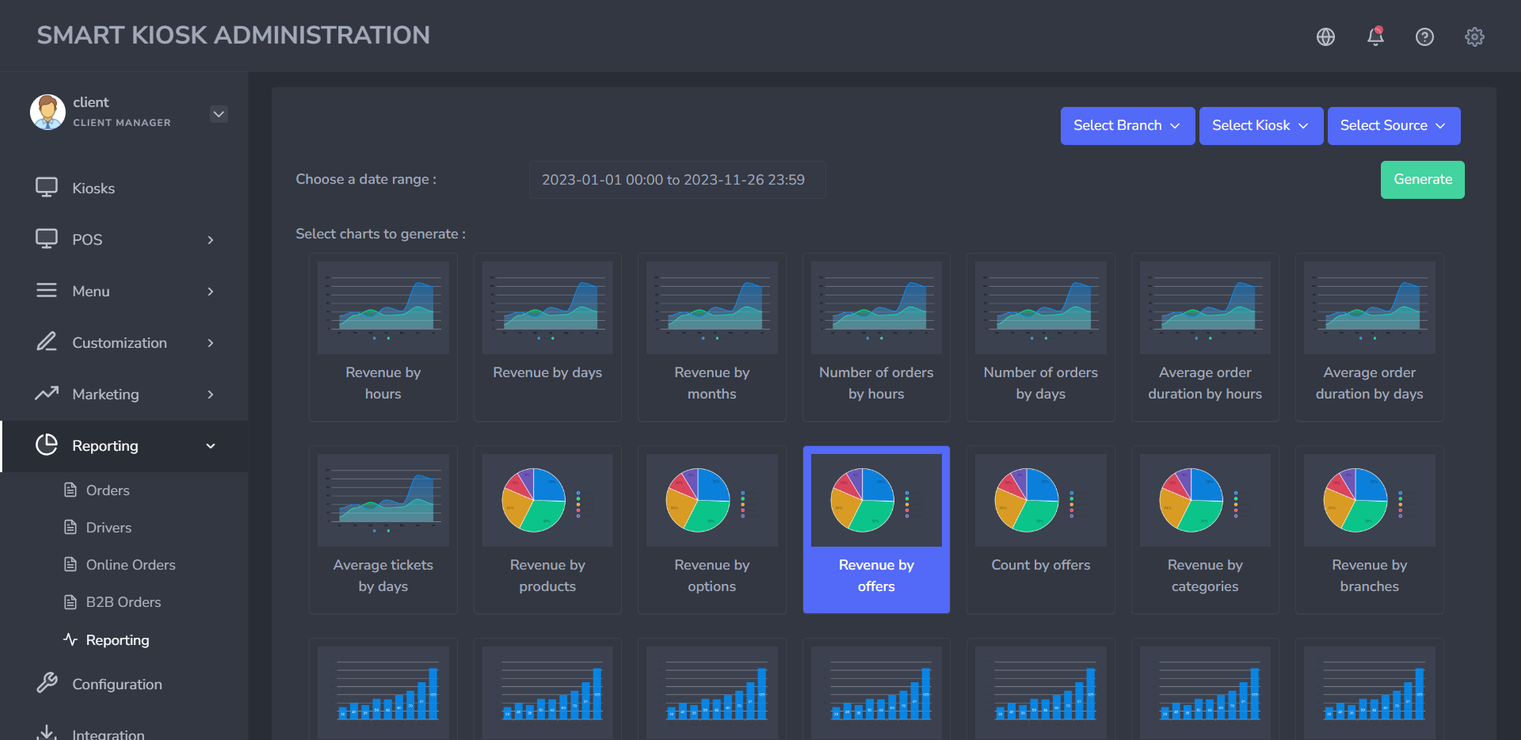
Task: Click the SMART KIOSK ADMINISTRATION title
Action: point(233,35)
